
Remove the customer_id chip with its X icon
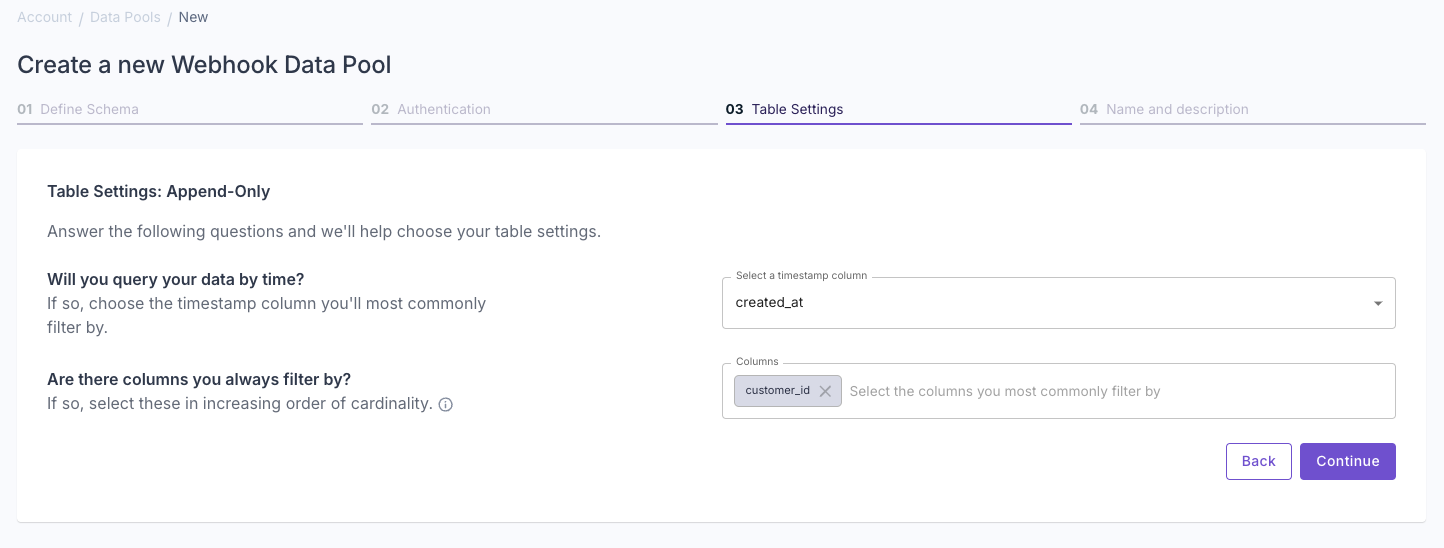pos(825,391)
